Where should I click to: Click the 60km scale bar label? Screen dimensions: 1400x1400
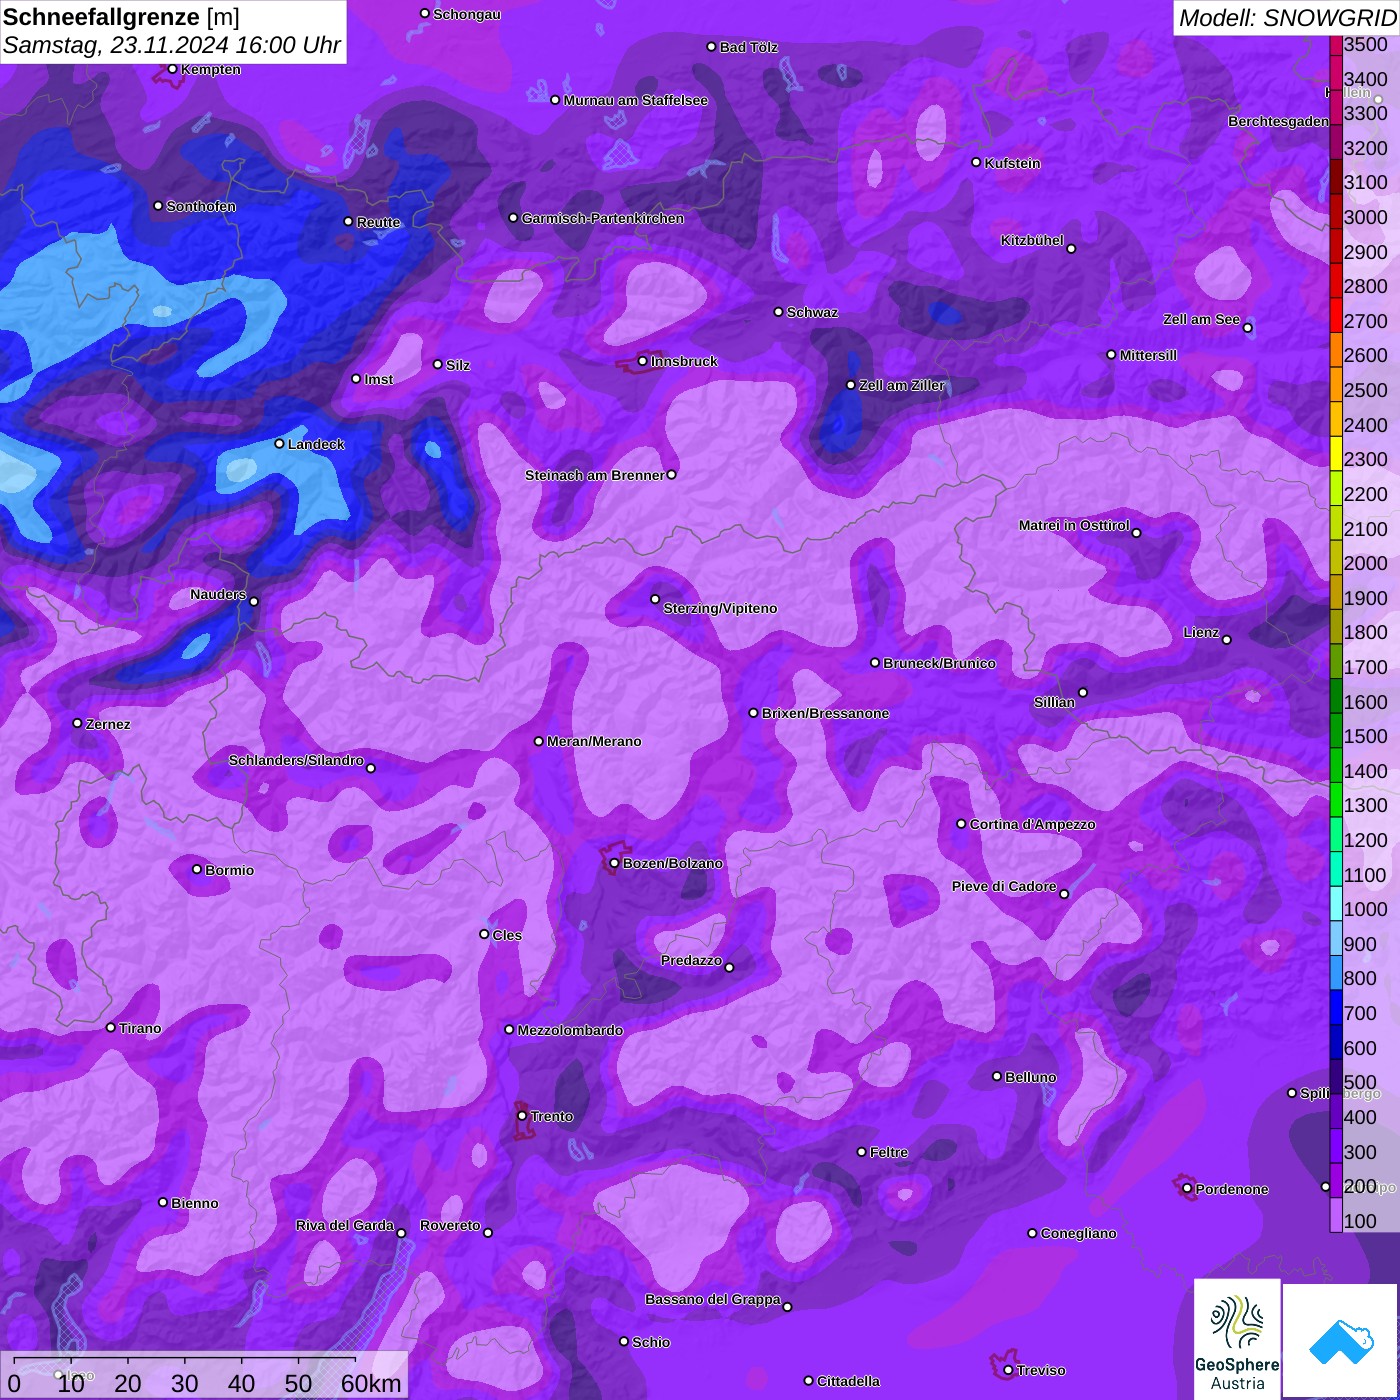point(371,1383)
